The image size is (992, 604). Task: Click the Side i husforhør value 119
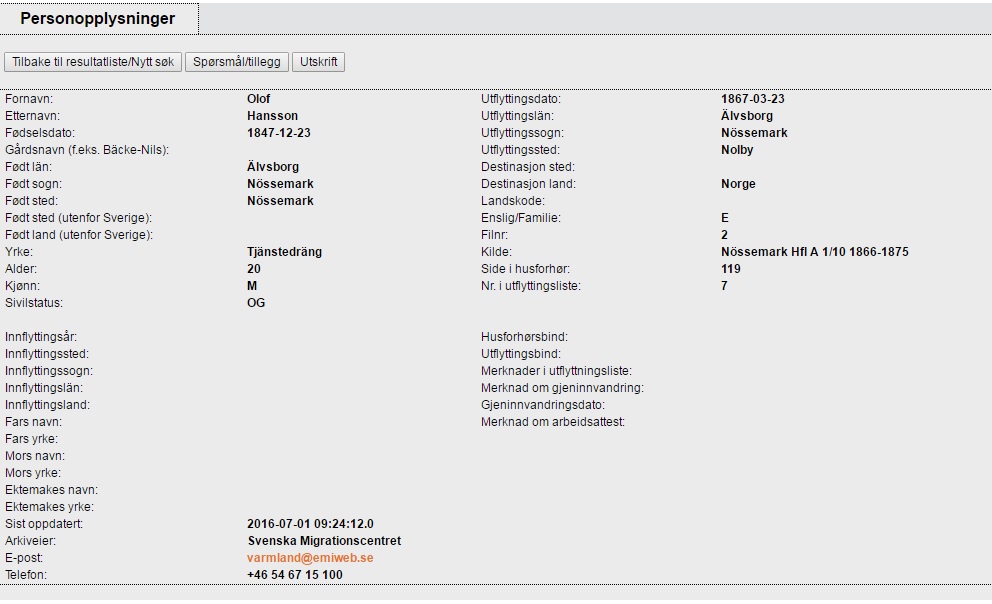tap(731, 269)
